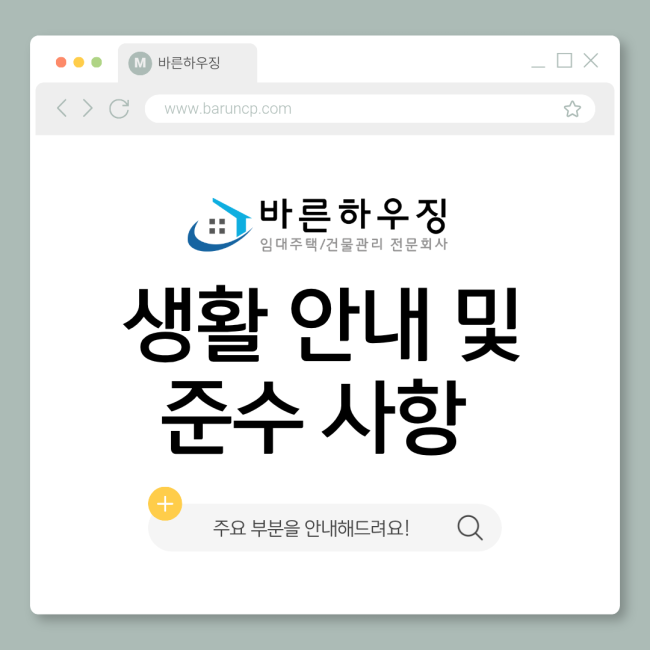Viewport: 650px width, 650px height.
Task: Click the 주요 부분을 안내해드려요! search field
Action: (325, 528)
